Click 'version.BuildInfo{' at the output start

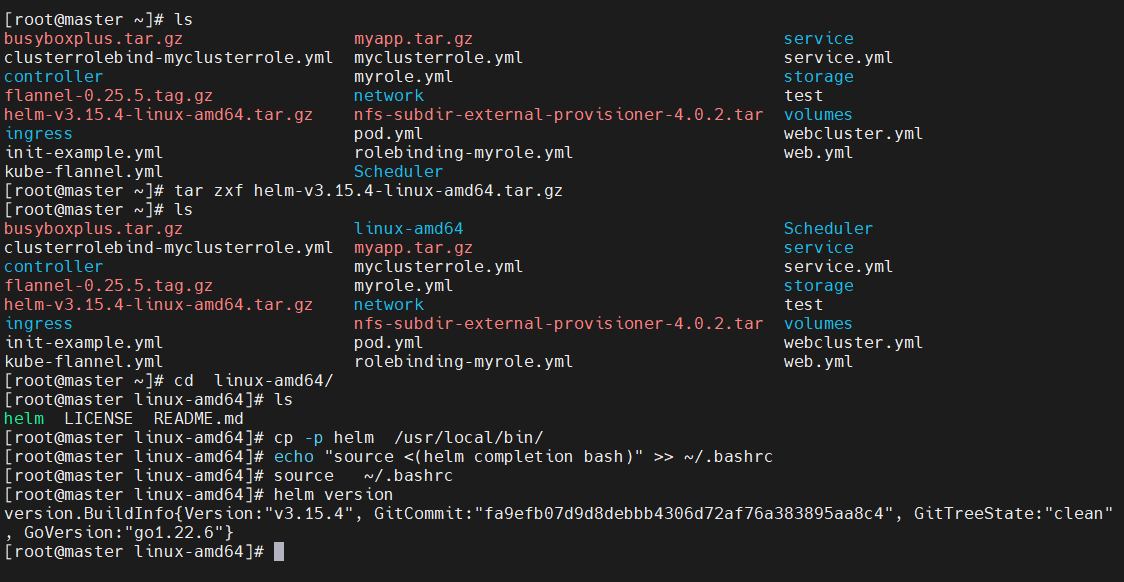(94, 514)
